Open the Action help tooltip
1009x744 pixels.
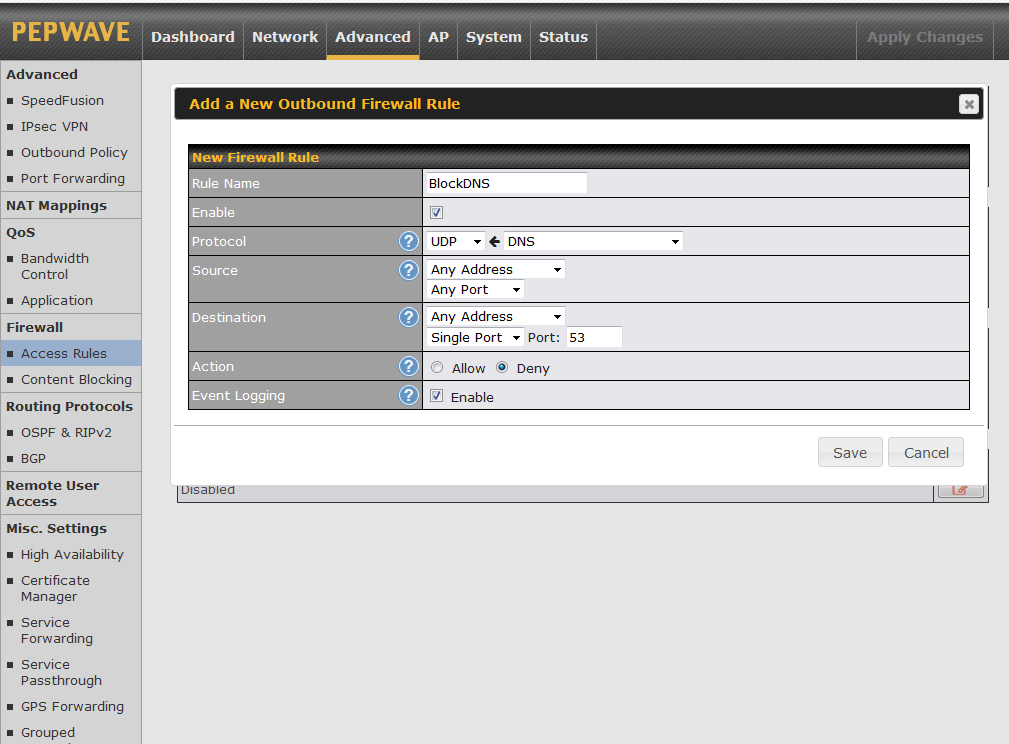tap(408, 366)
